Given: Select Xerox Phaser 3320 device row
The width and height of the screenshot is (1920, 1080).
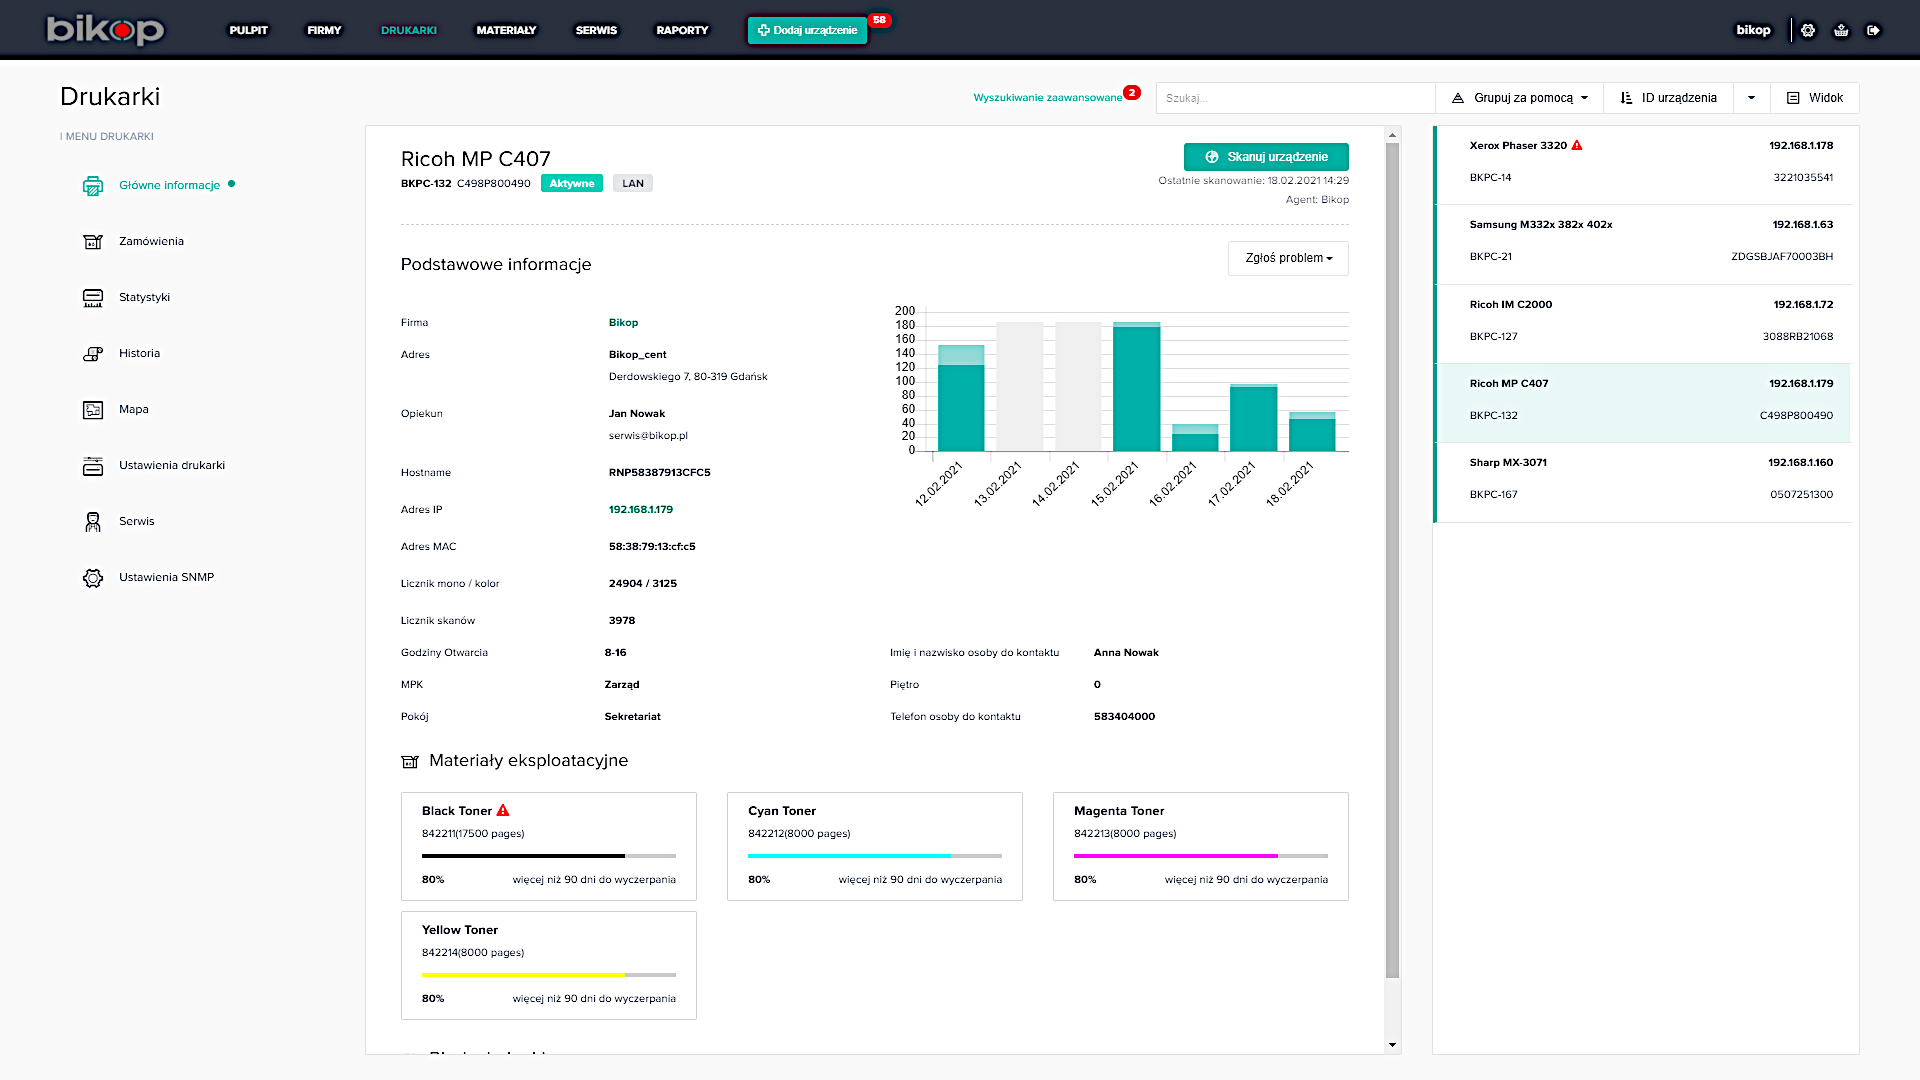Looking at the screenshot, I should tap(1643, 165).
